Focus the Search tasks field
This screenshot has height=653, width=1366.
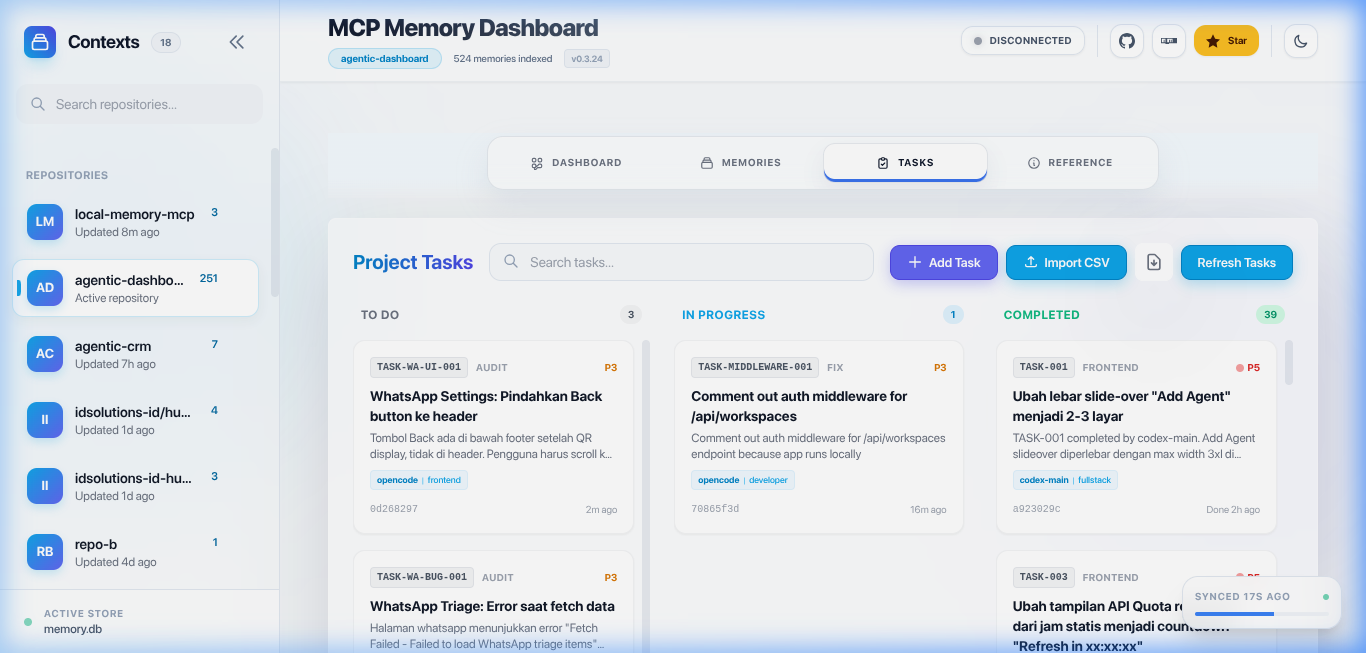[x=681, y=262]
